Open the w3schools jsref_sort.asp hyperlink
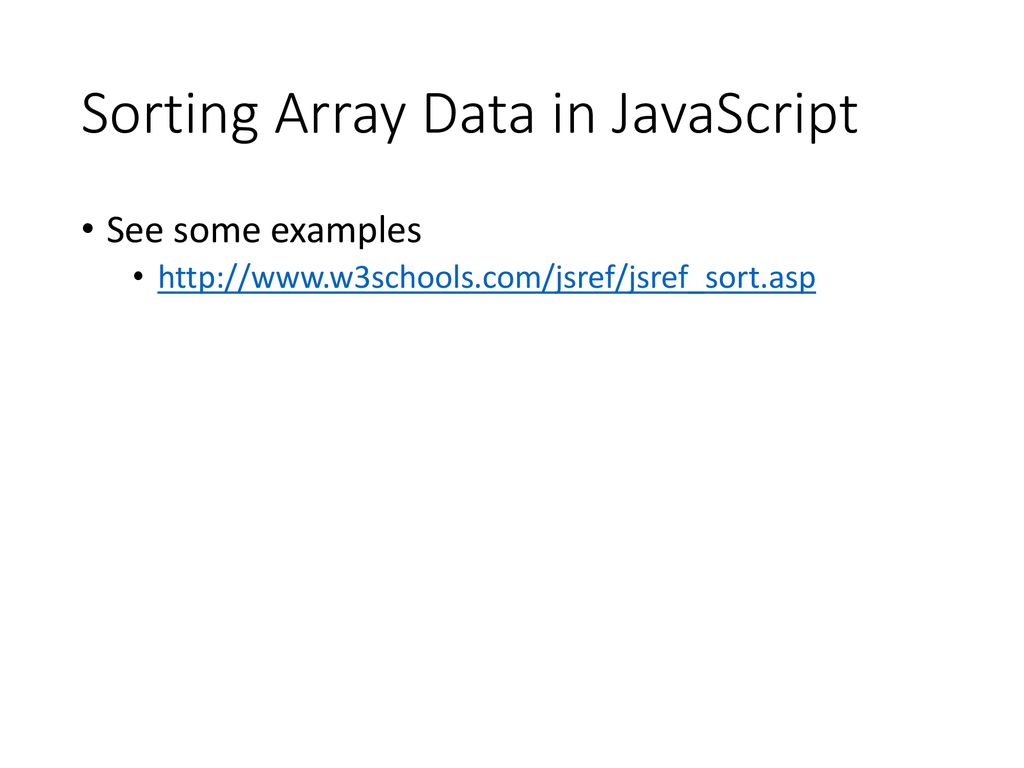This screenshot has width=1024, height=768. coord(487,278)
